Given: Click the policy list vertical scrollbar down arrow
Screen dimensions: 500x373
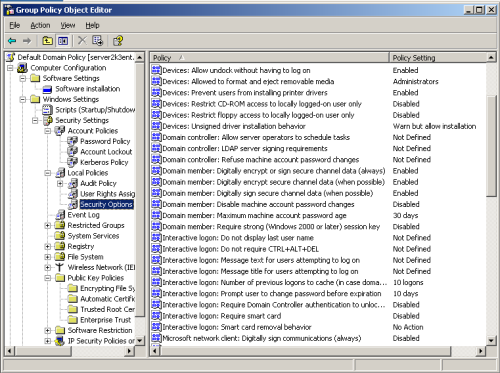Looking at the screenshot, I should pyautogui.click(x=491, y=340).
